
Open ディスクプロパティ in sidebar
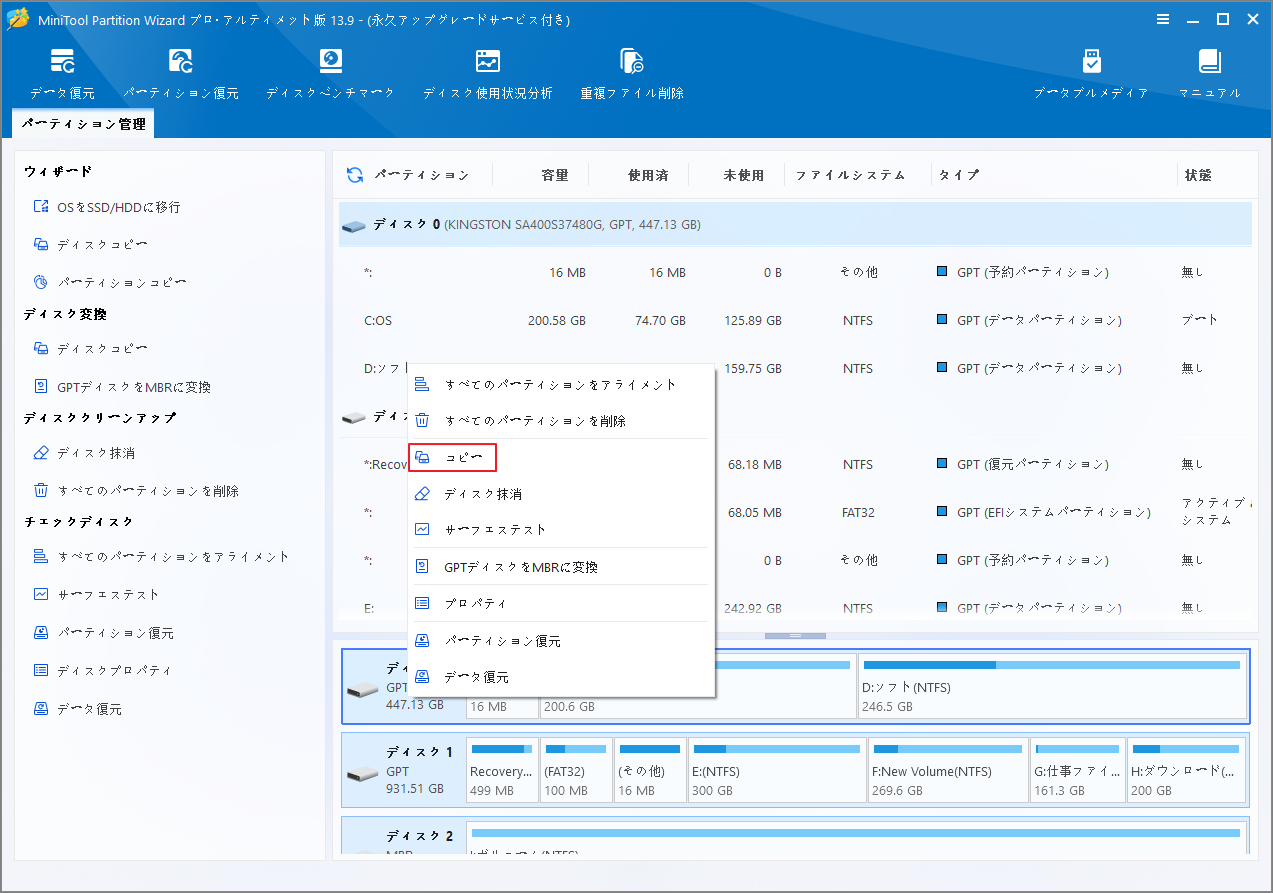click(102, 671)
